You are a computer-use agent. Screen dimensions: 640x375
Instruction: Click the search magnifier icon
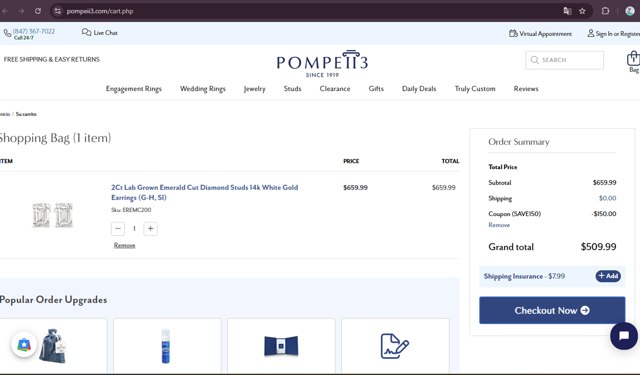[534, 60]
